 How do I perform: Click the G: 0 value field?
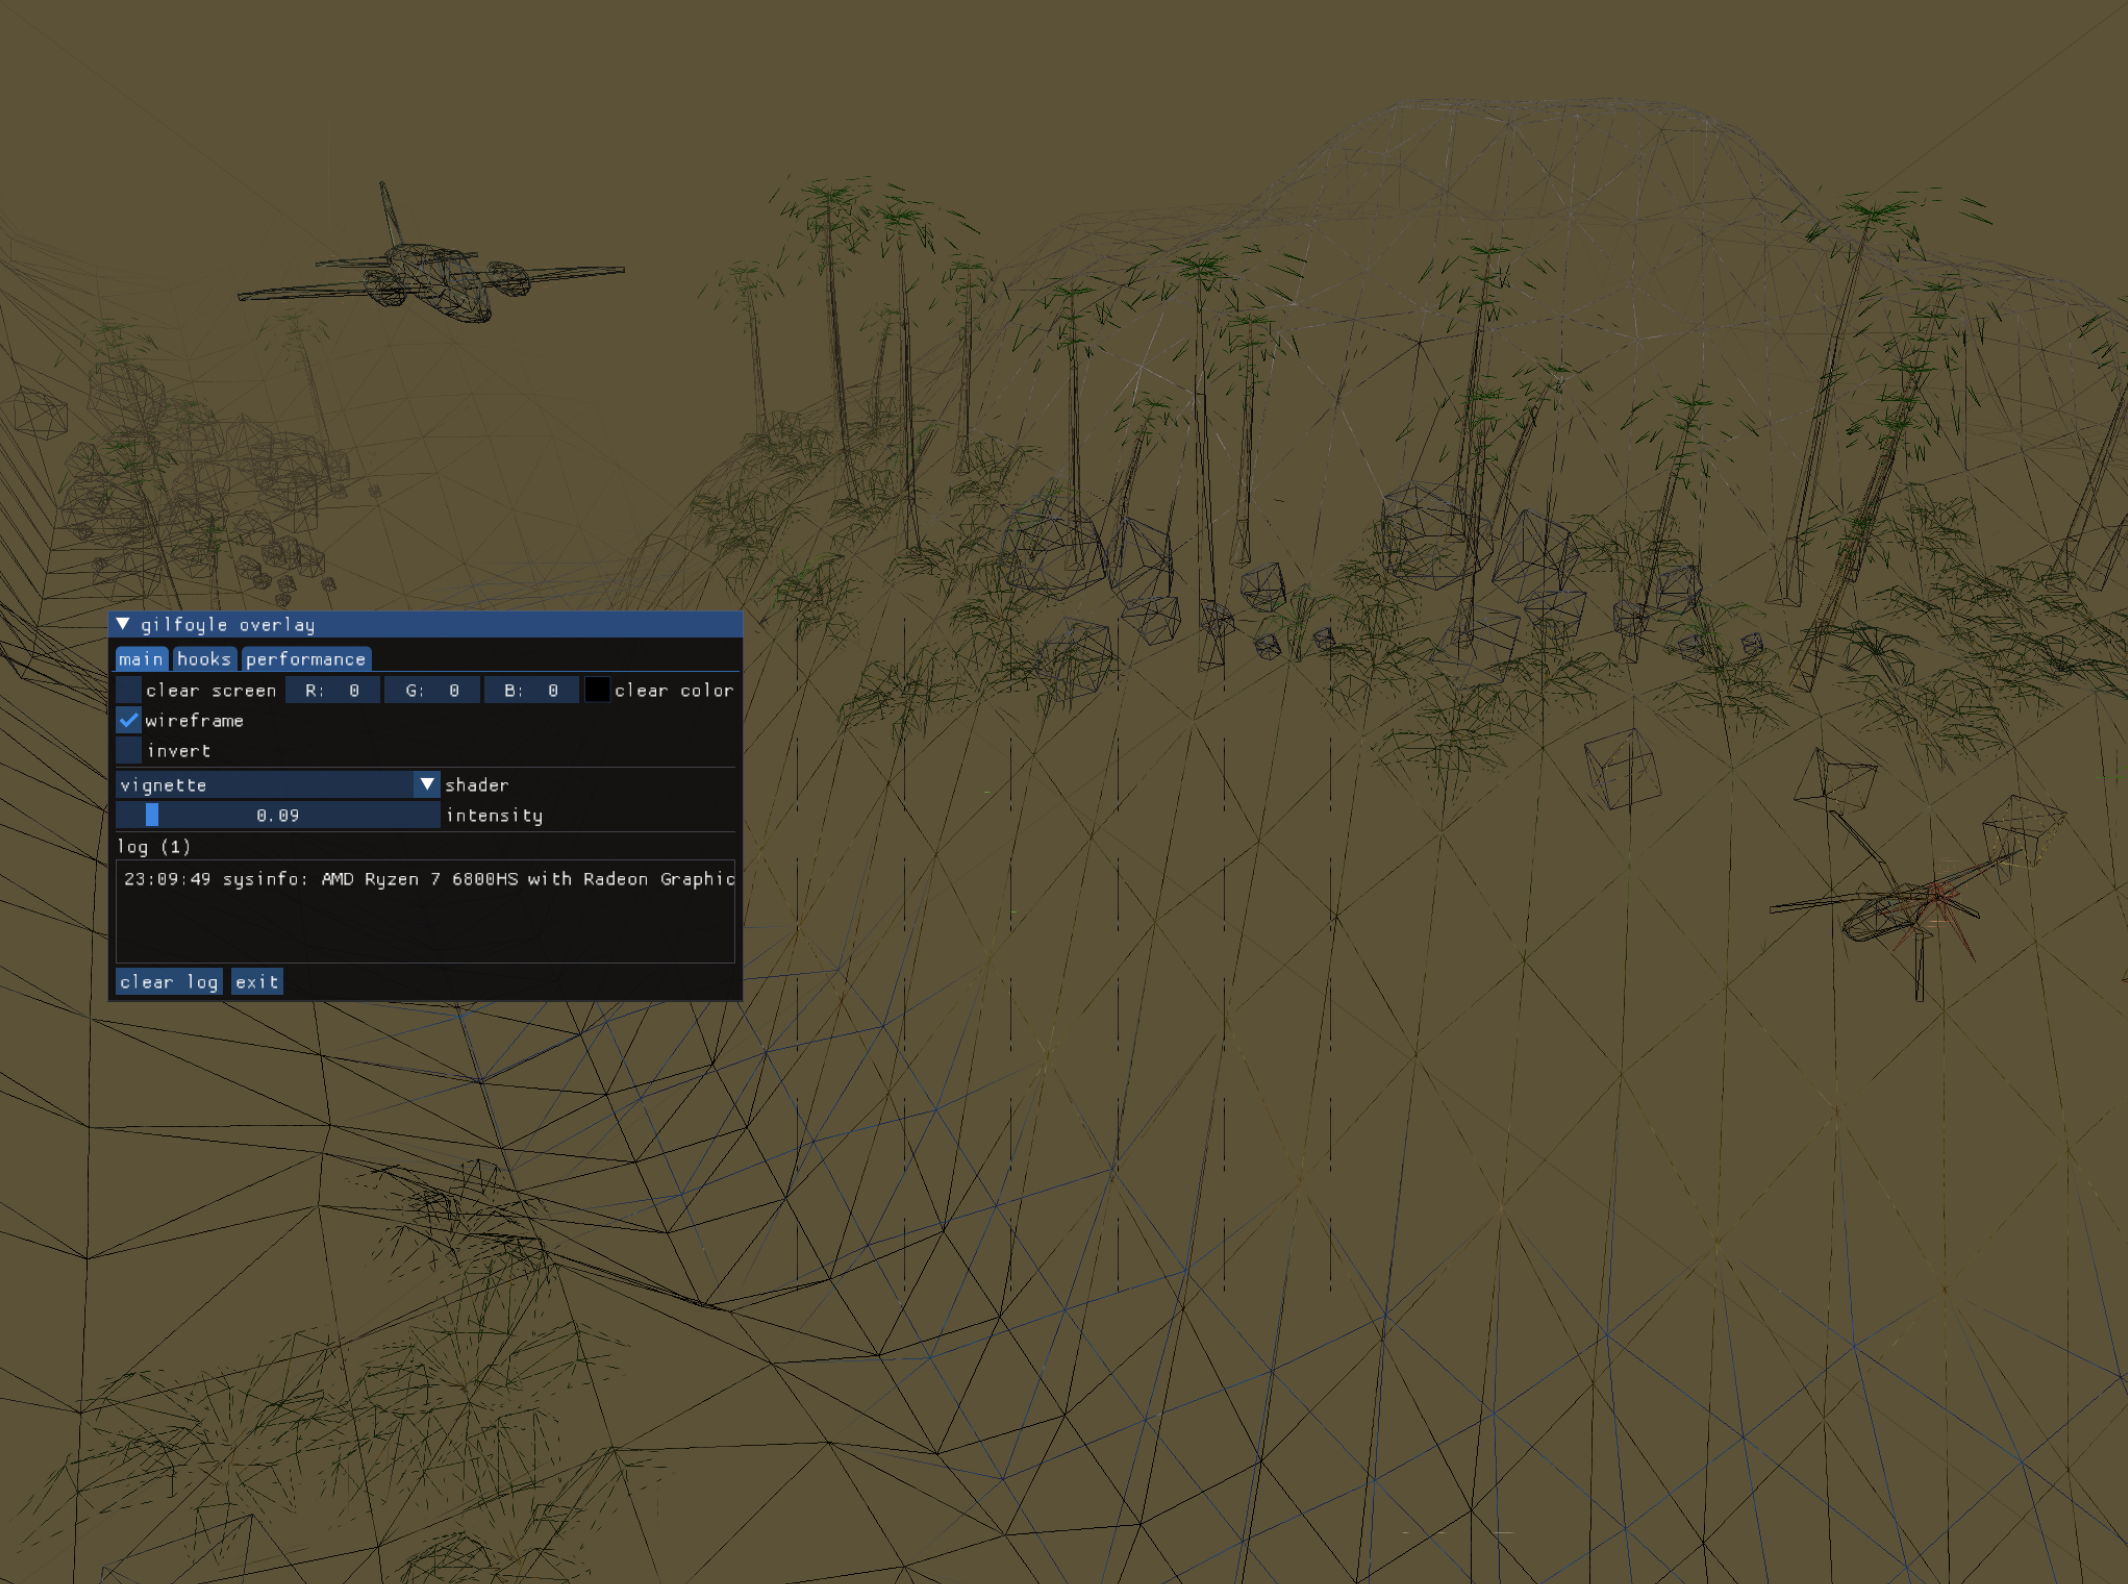pos(430,690)
